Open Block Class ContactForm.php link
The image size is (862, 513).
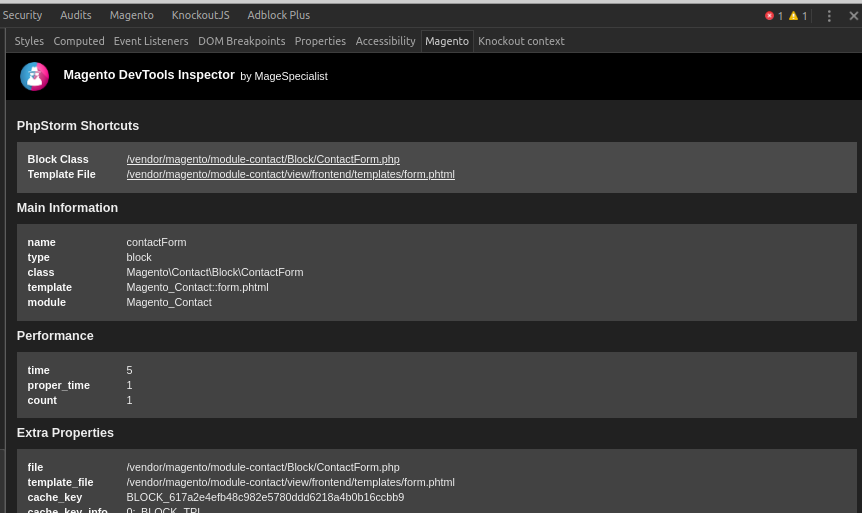263,159
